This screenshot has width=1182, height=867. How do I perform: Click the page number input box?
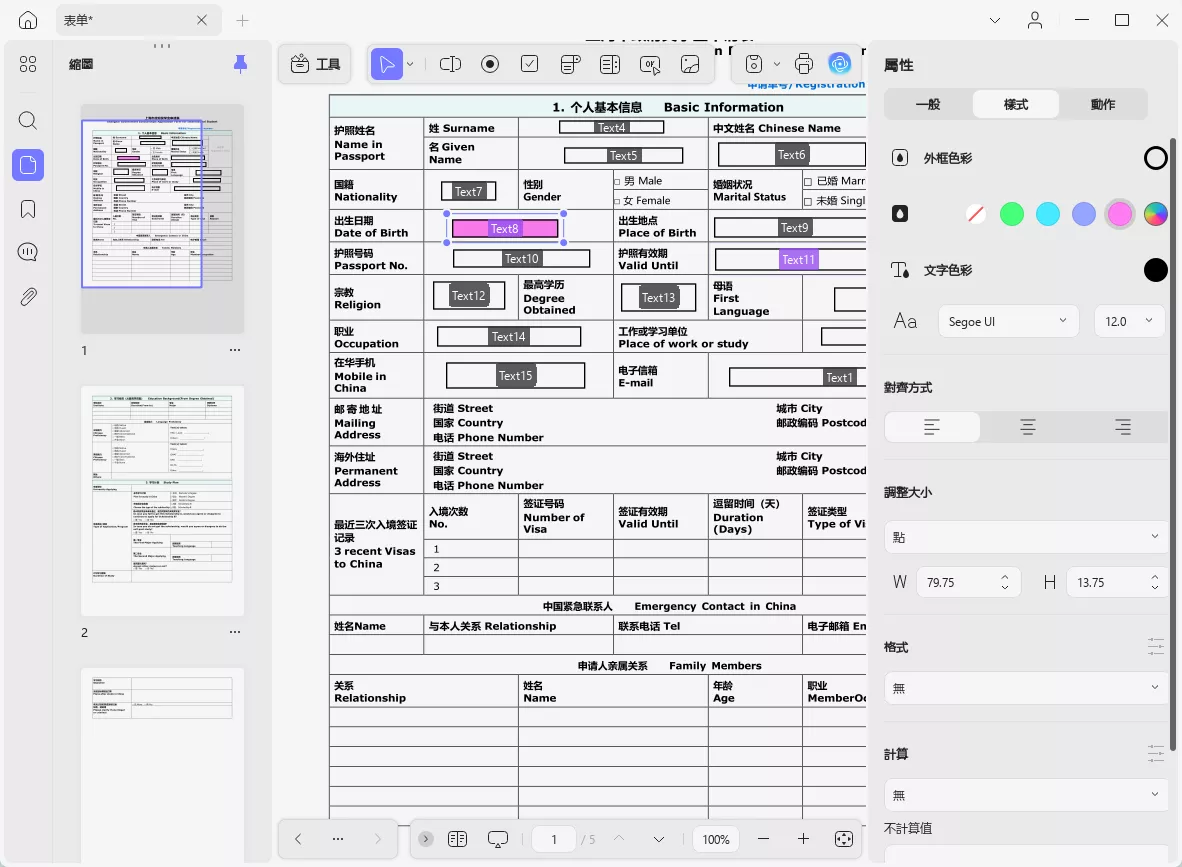tap(554, 839)
